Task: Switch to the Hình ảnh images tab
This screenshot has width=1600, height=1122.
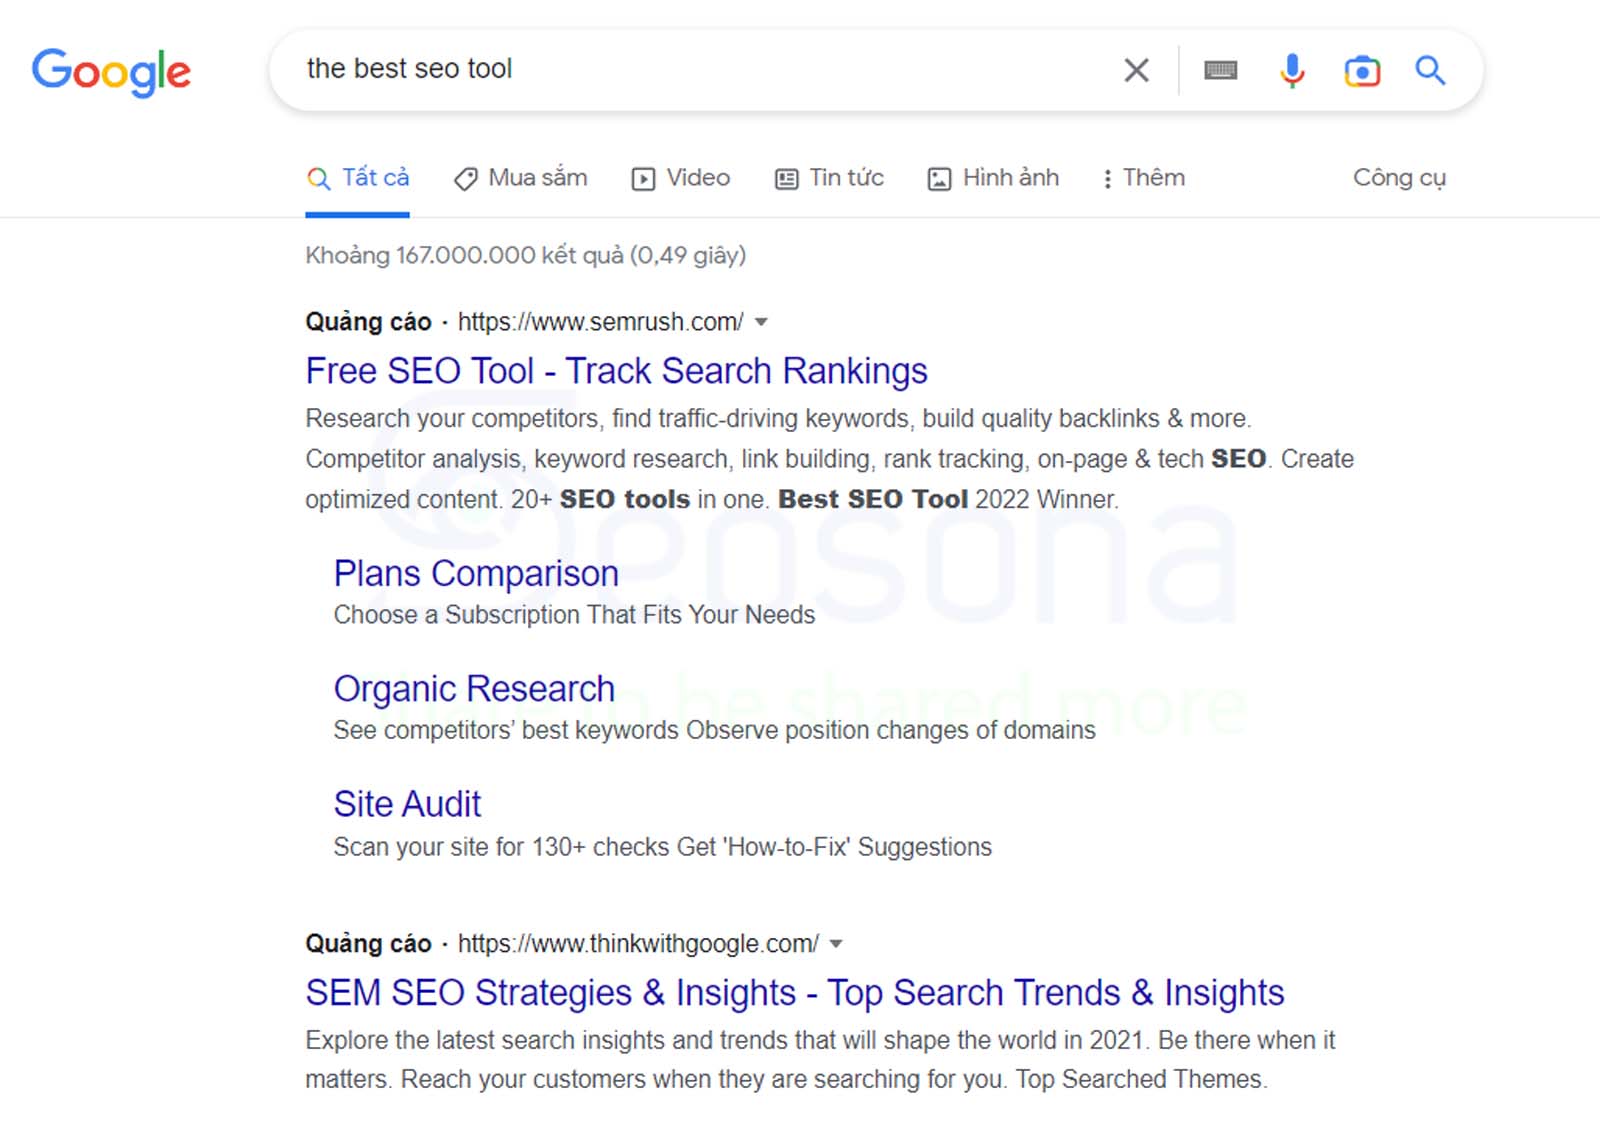Action: click(x=993, y=178)
